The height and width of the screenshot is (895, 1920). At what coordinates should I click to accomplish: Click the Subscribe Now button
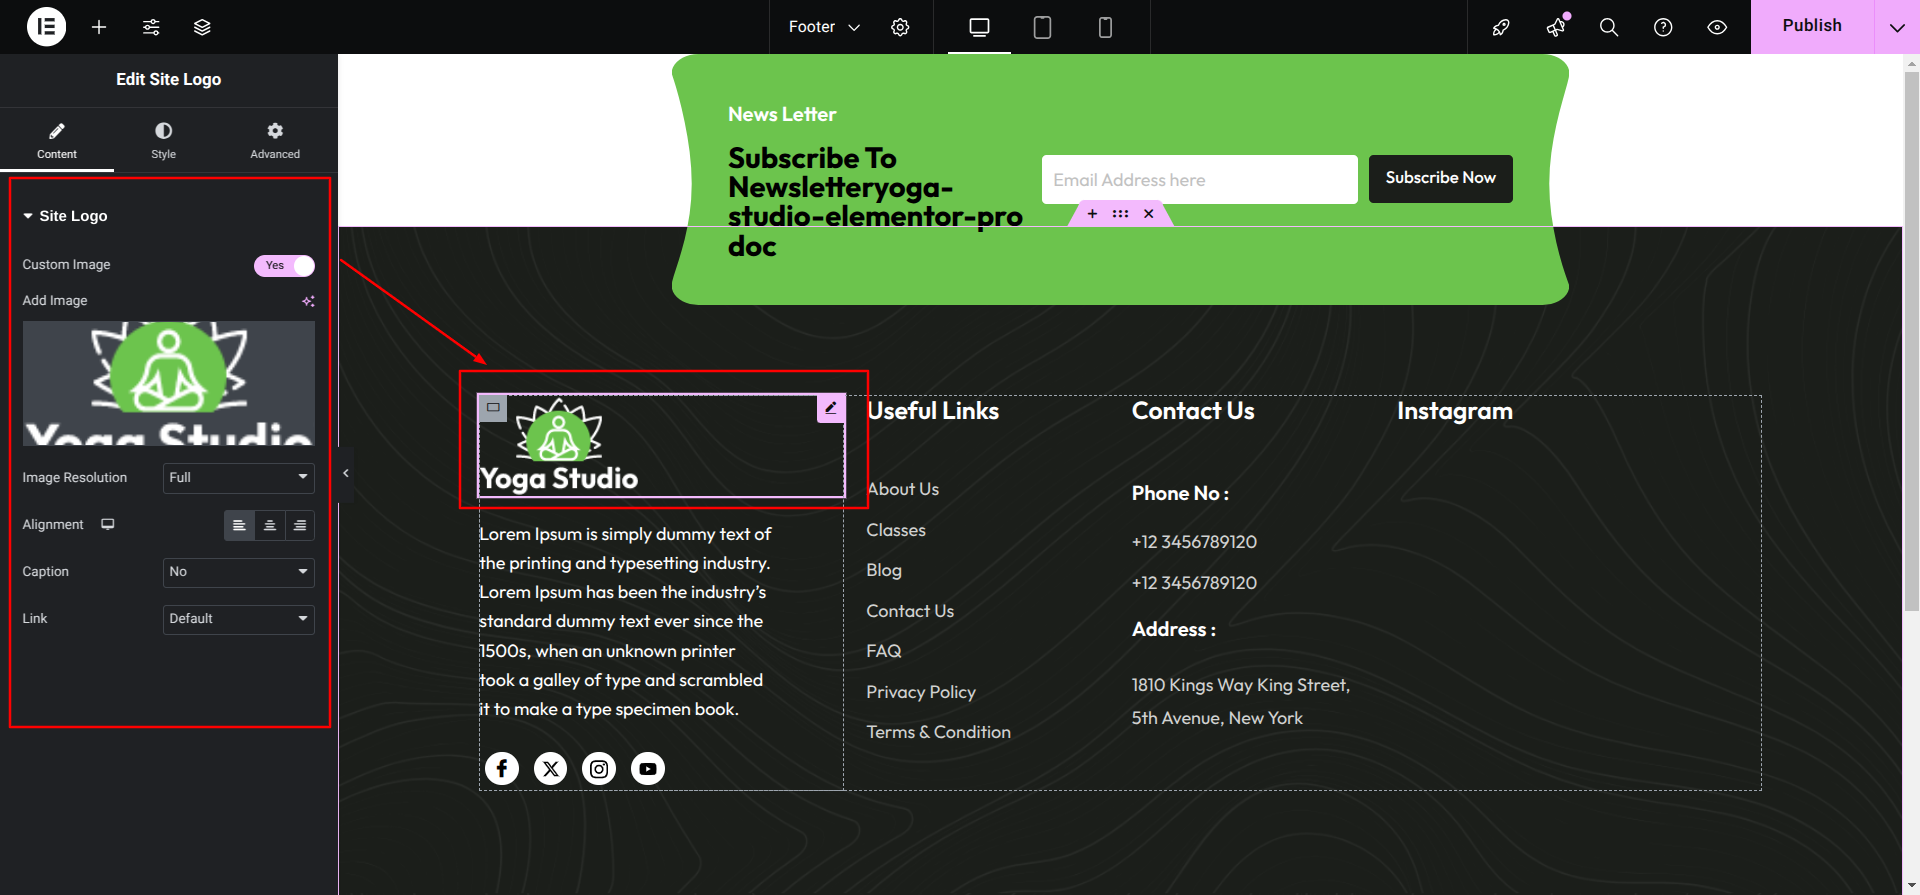click(1441, 179)
